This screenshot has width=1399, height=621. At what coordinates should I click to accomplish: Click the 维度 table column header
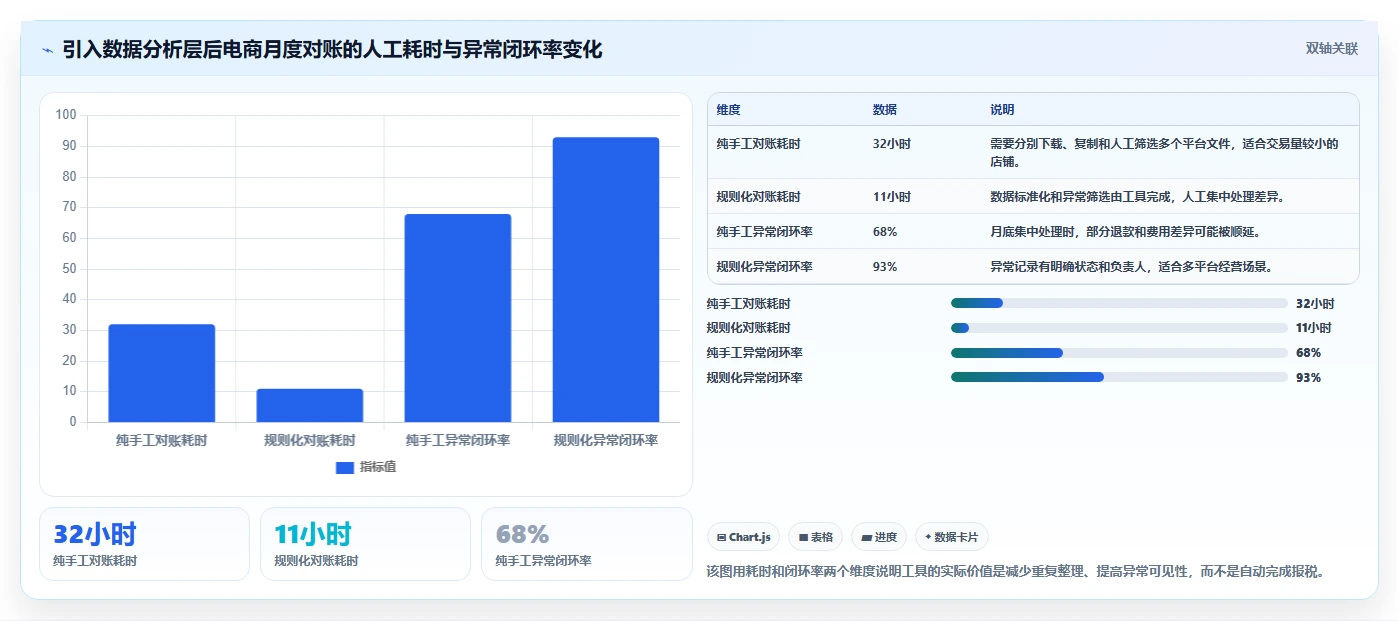[729, 109]
